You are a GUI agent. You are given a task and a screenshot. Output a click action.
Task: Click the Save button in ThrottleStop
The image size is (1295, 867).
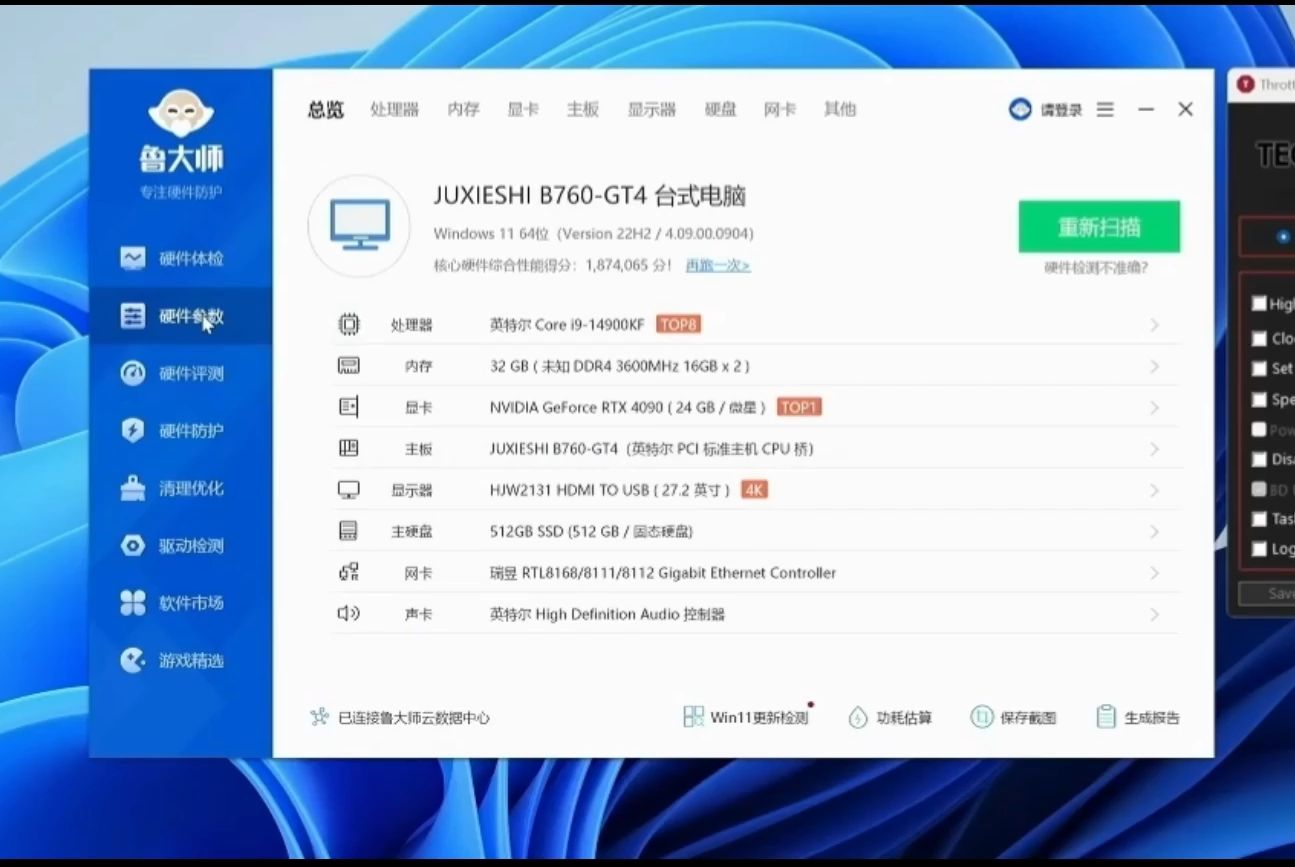coord(1267,593)
